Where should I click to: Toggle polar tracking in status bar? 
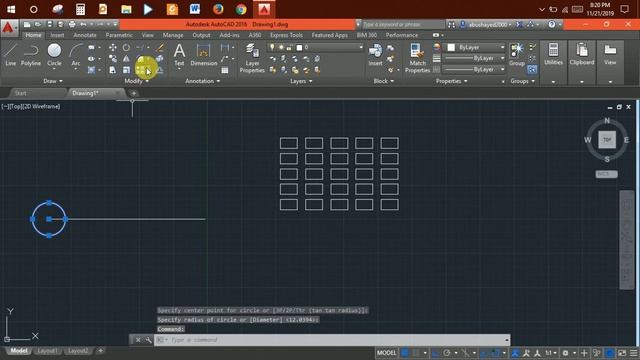click(x=447, y=353)
